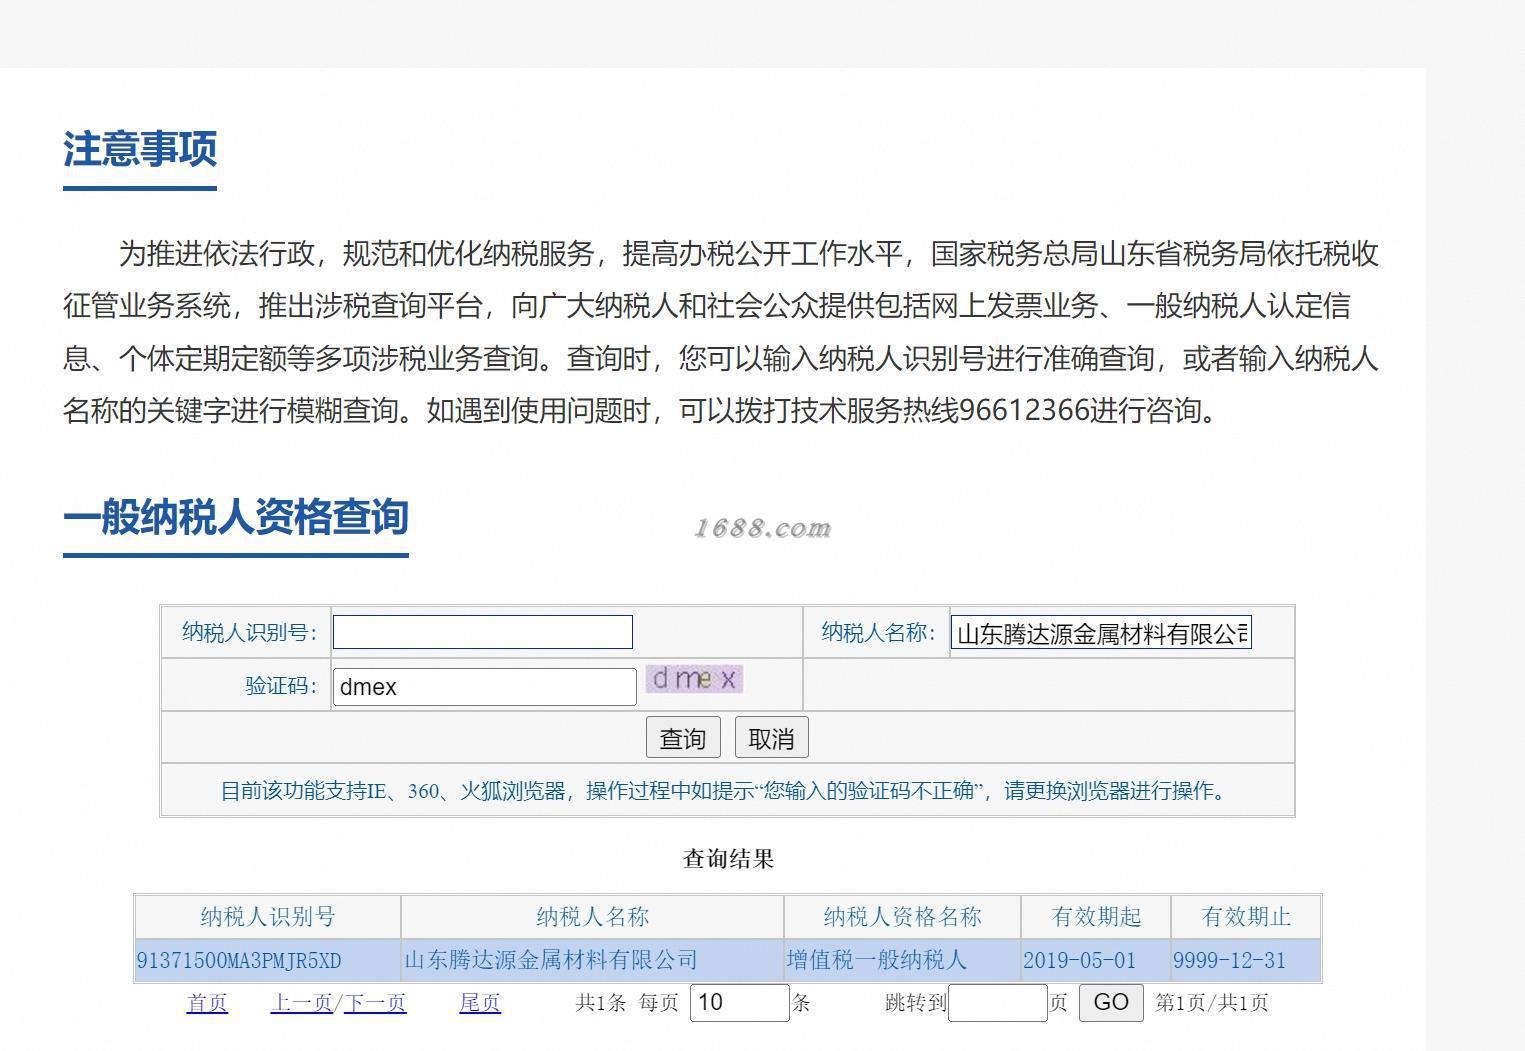Click the 共1条 record count text
1525x1051 pixels.
(x=601, y=1003)
